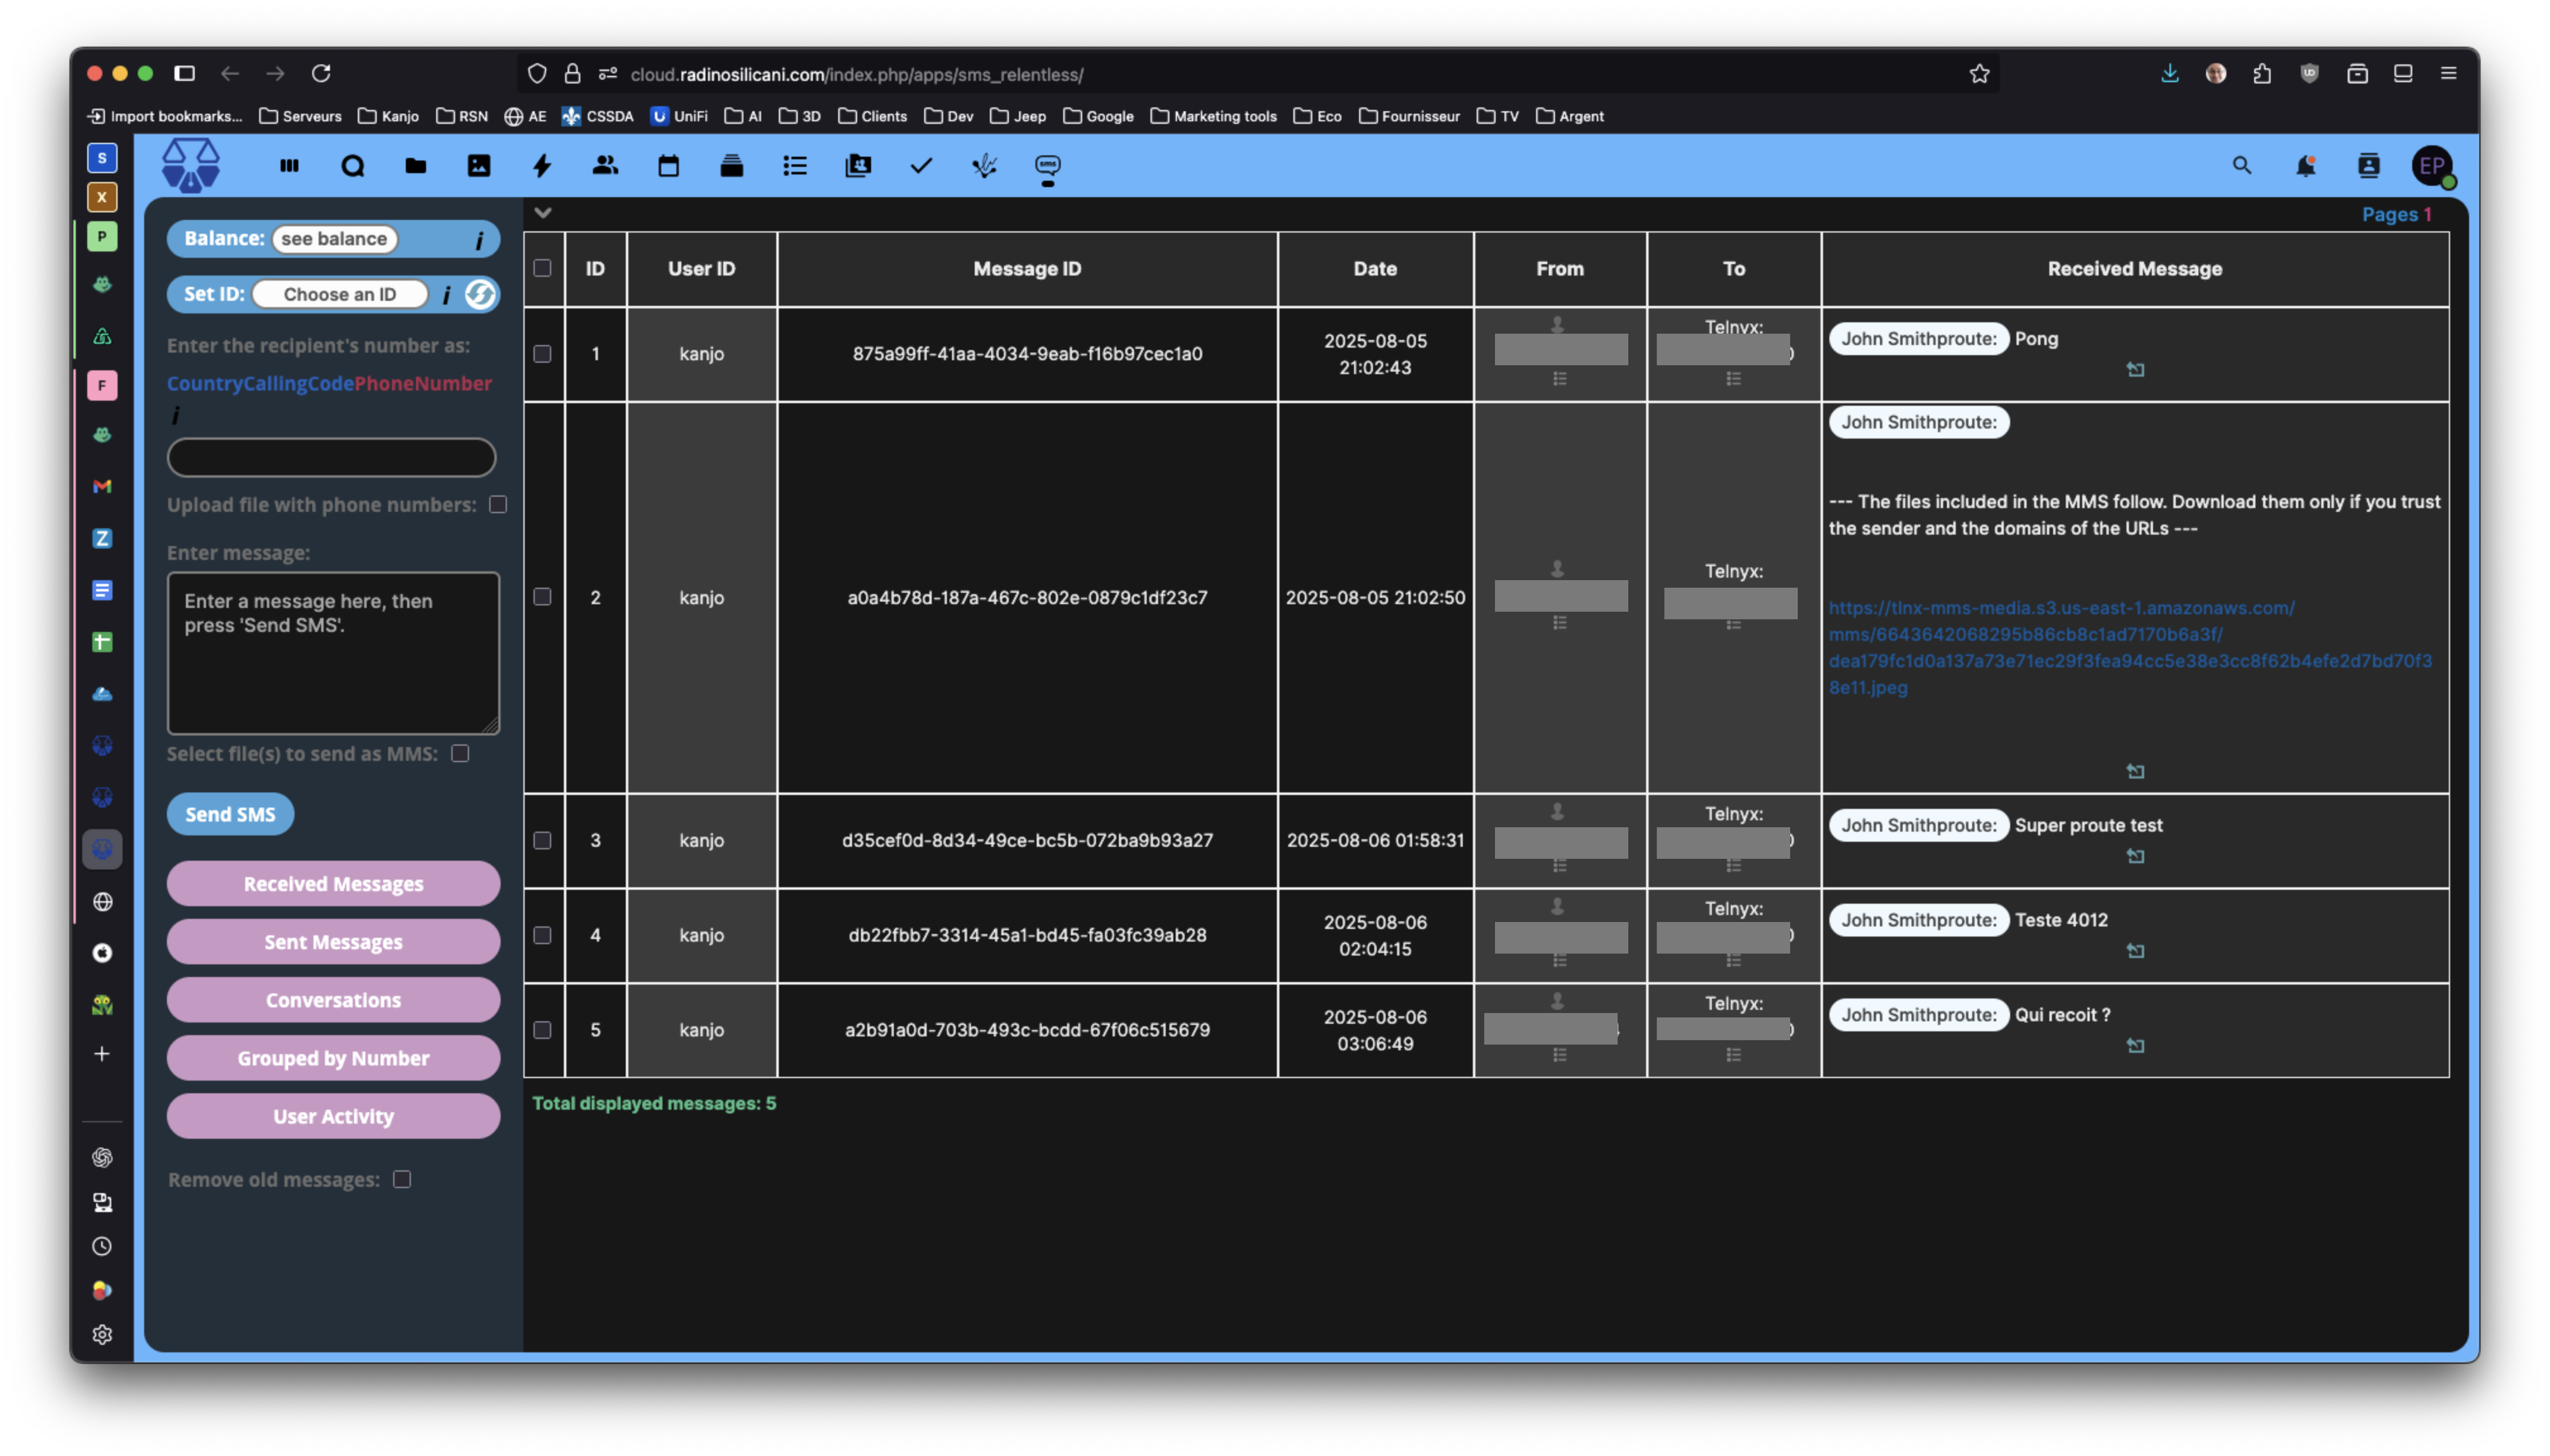Image resolution: width=2550 pixels, height=1456 pixels.
Task: Click the search magnifier in header
Action: point(2241,166)
